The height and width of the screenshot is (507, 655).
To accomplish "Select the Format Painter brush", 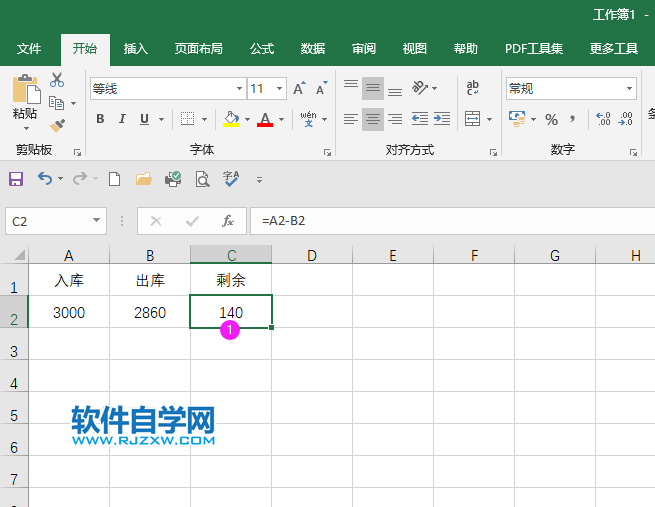I will click(x=57, y=126).
